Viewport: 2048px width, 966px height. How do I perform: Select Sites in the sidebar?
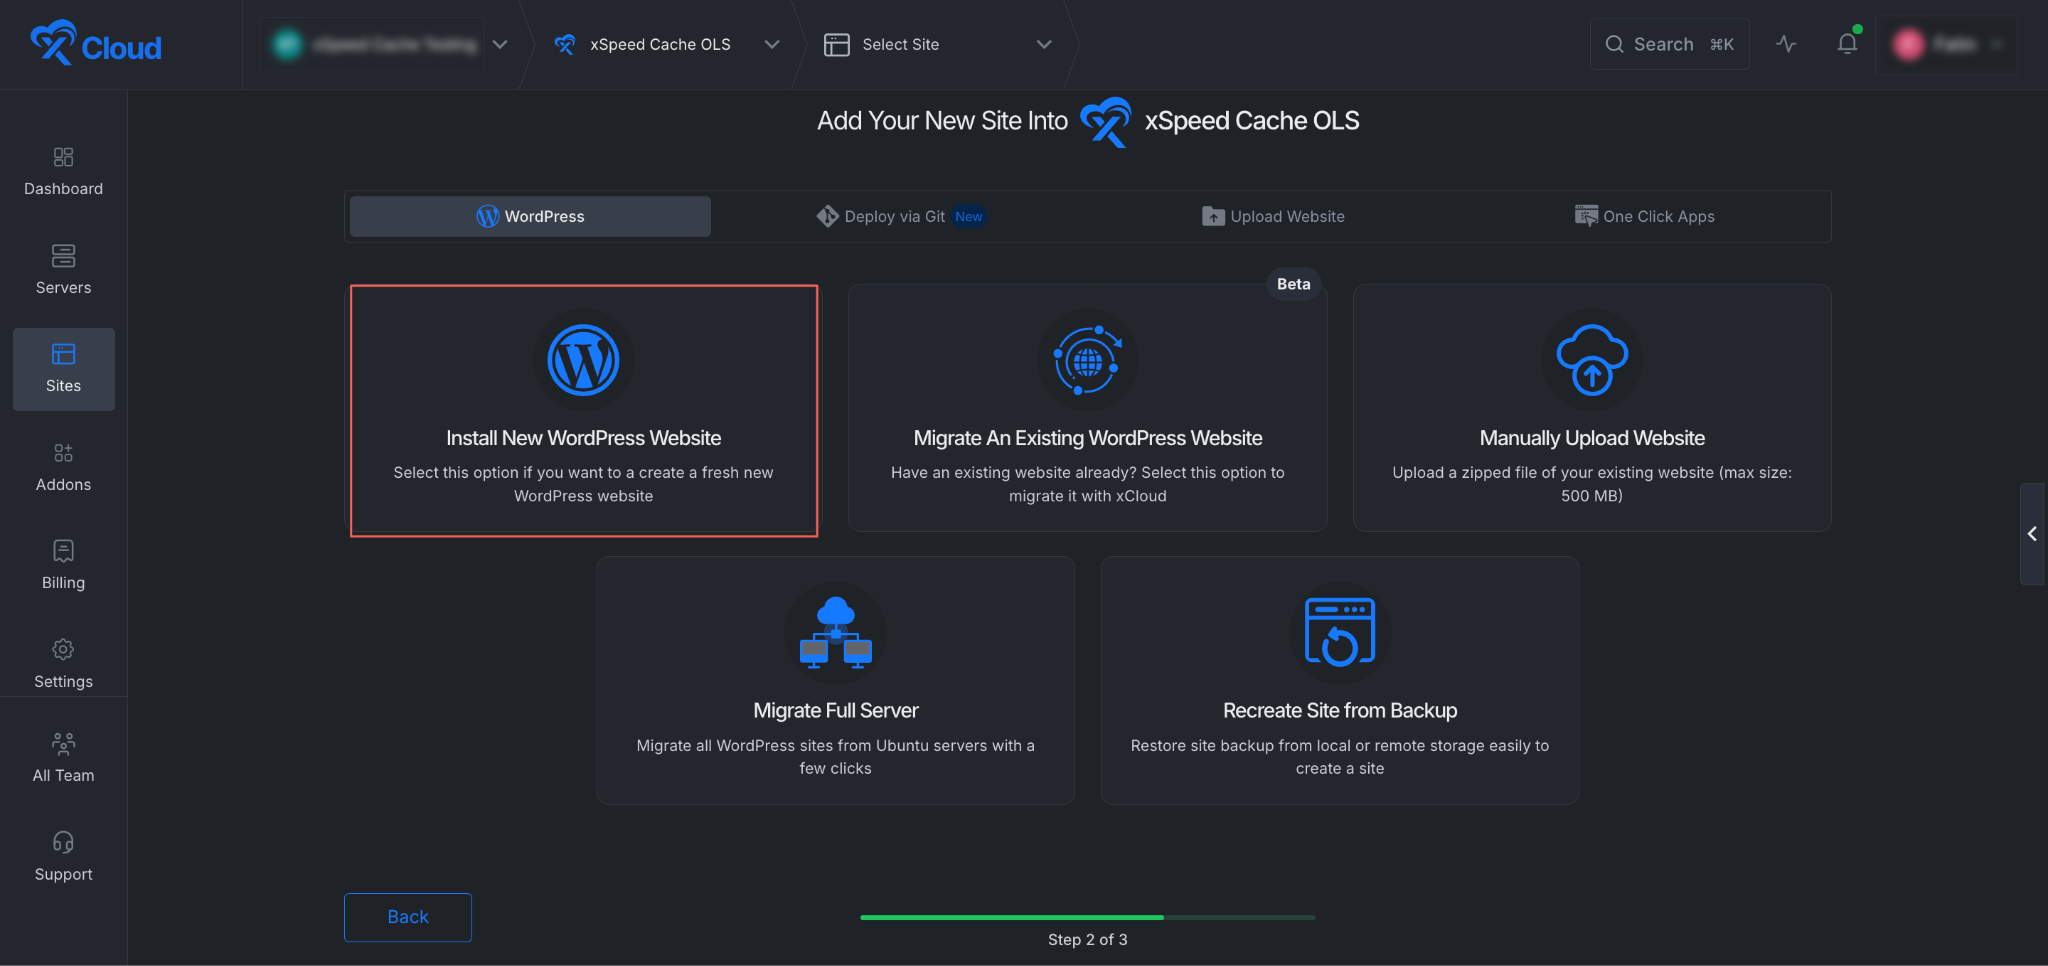point(63,369)
